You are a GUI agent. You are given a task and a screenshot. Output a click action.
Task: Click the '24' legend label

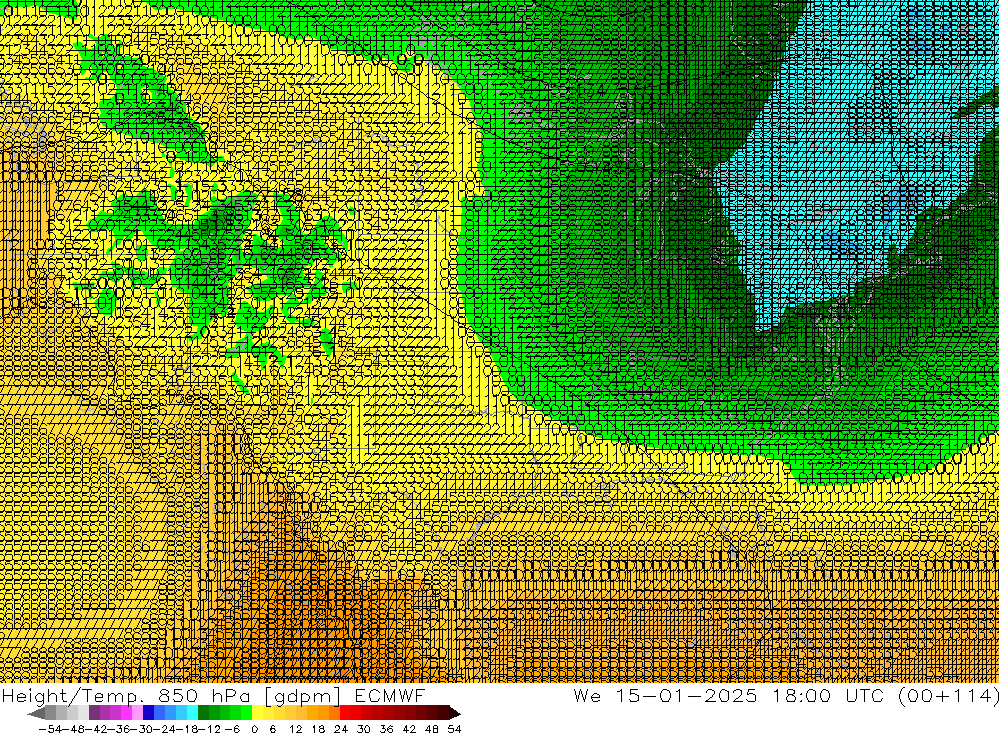[341, 729]
